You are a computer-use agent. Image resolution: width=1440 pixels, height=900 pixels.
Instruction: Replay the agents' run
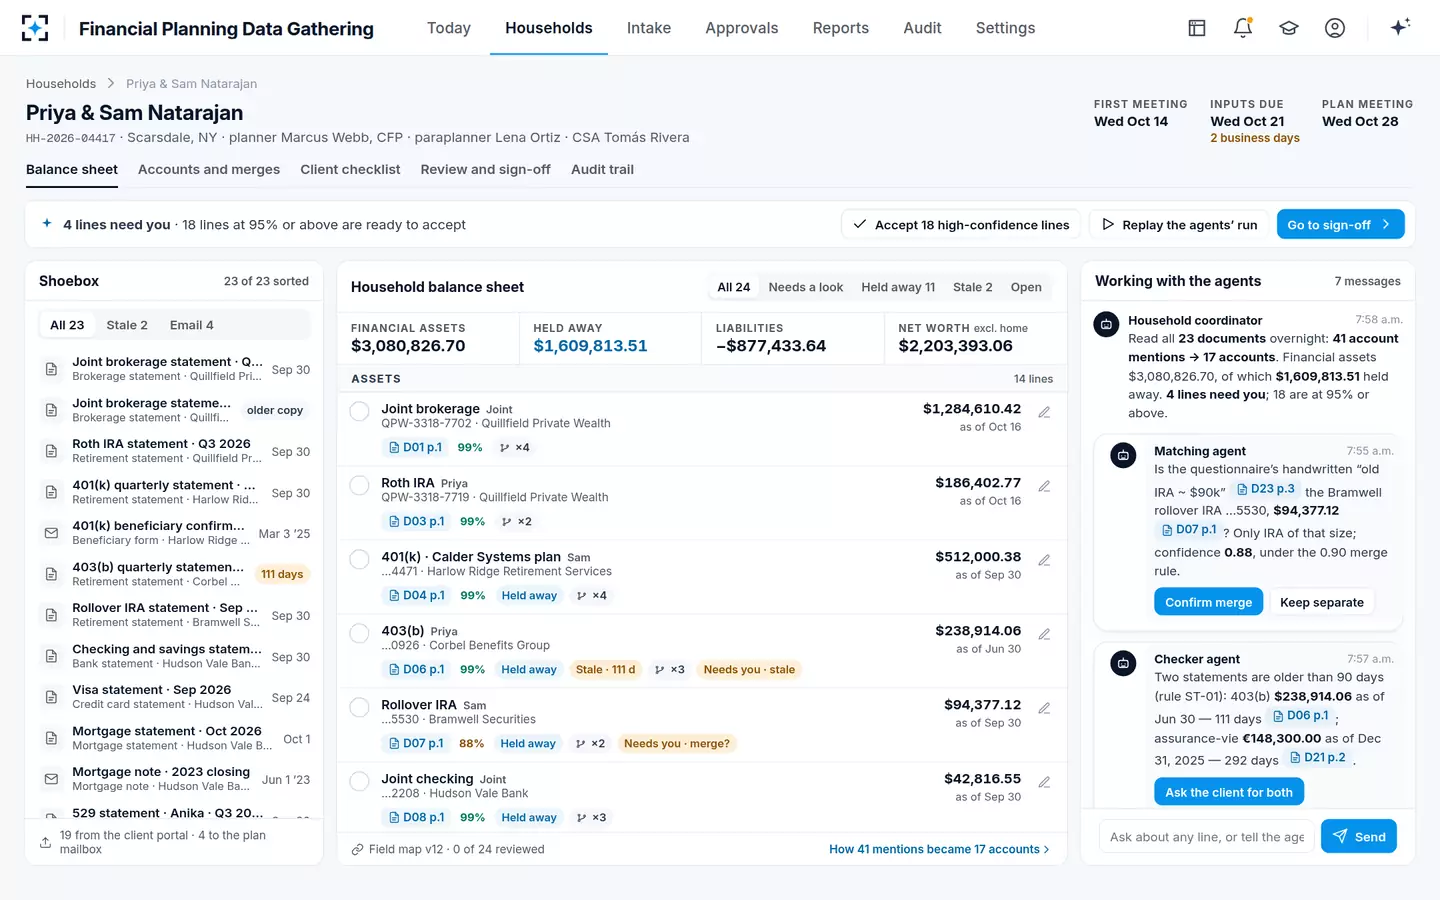[1179, 225]
